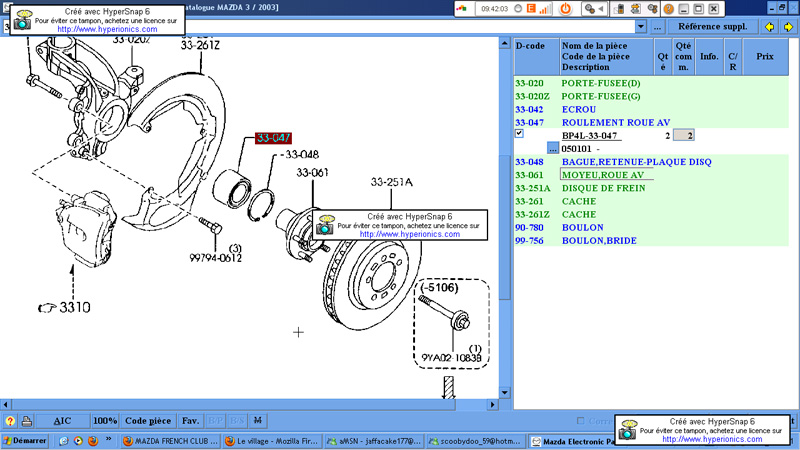Launch Windows Media Player from quick launch
This screenshot has width=800, height=450.
(78, 441)
